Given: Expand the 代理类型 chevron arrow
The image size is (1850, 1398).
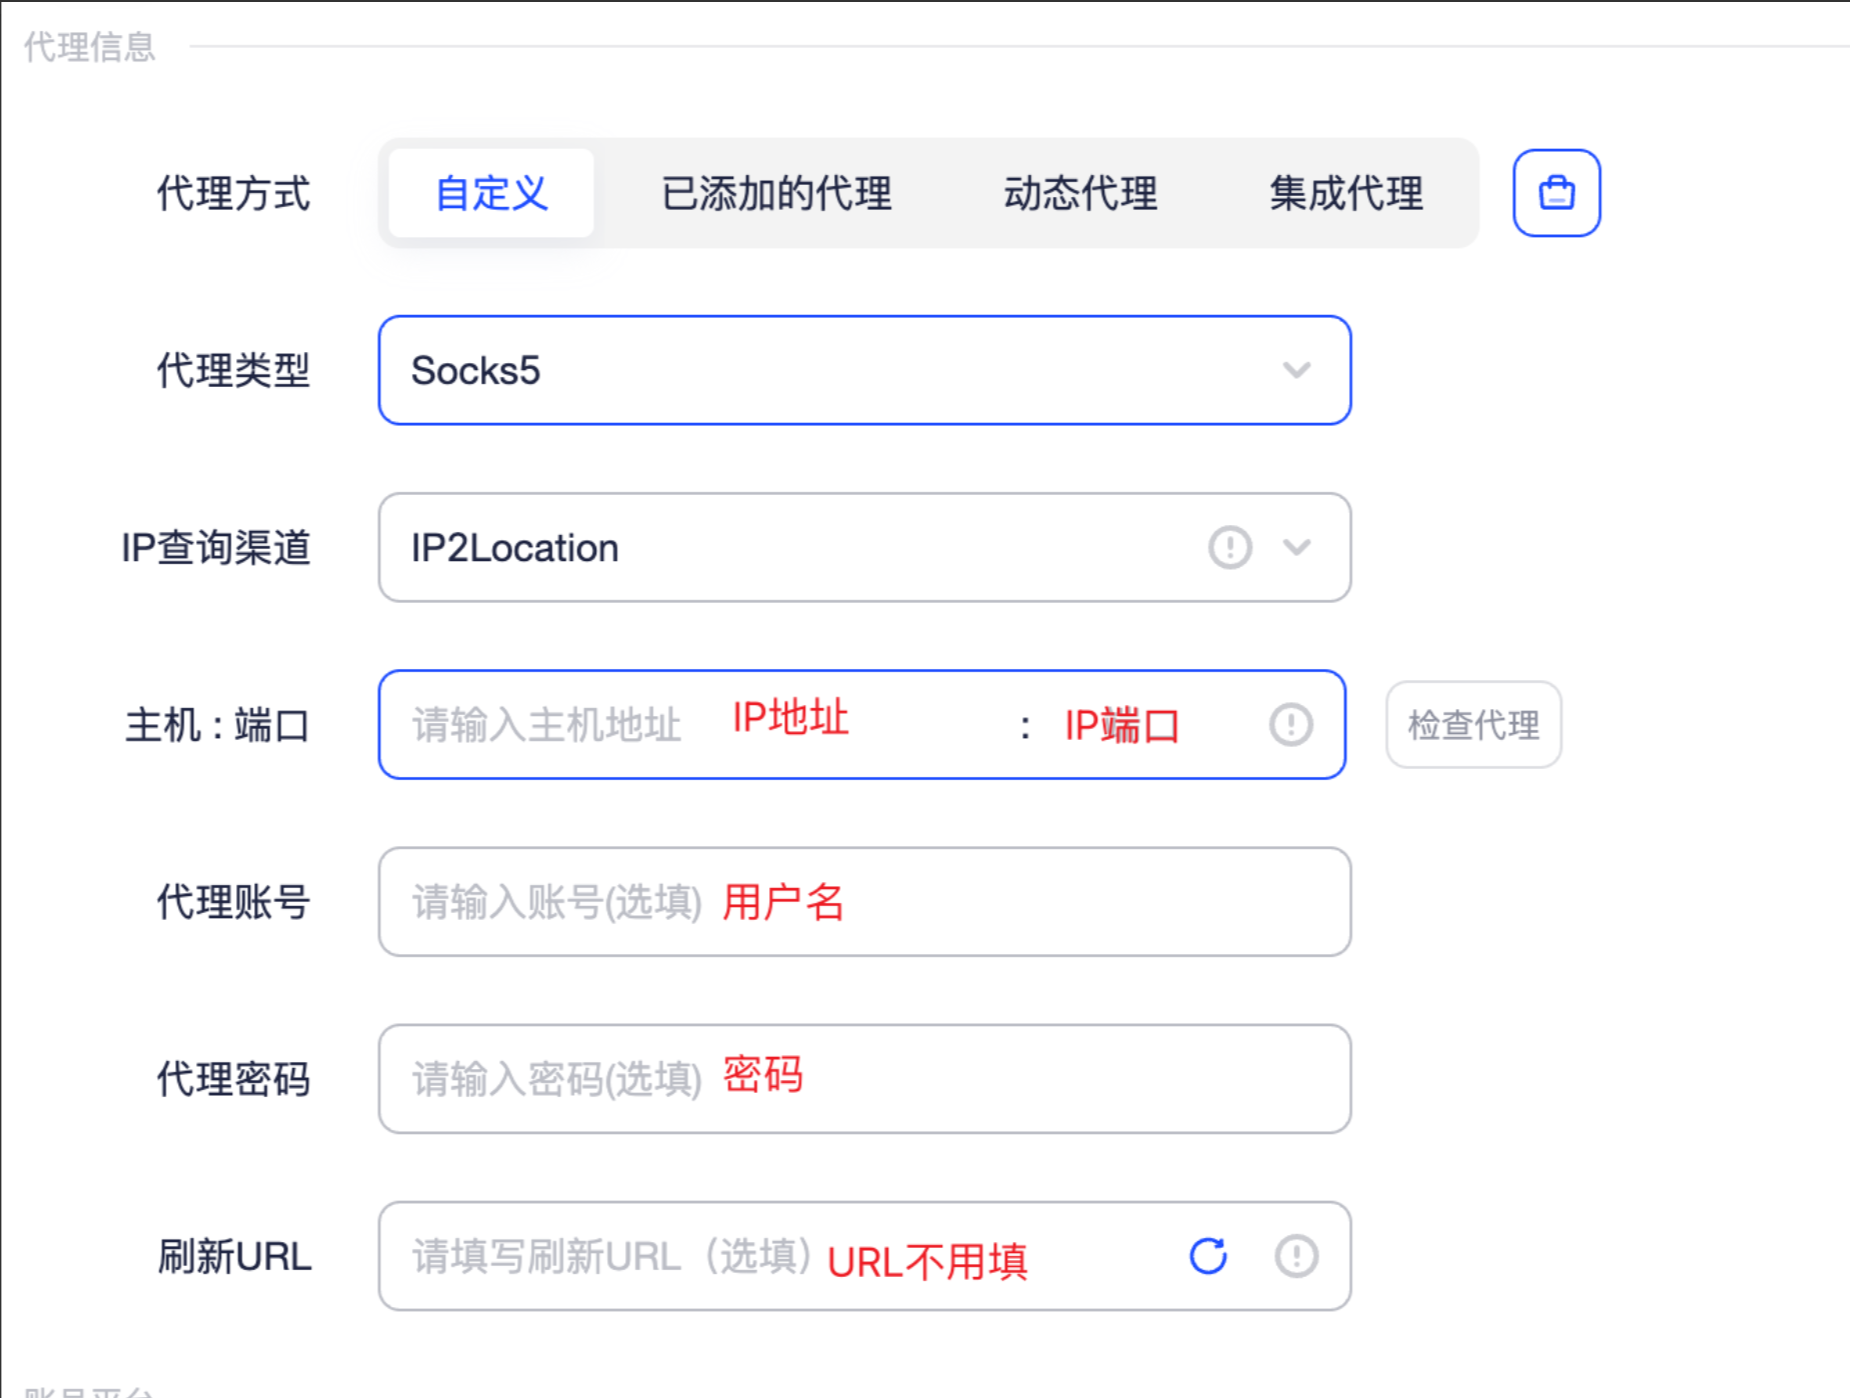Looking at the screenshot, I should 1297,371.
